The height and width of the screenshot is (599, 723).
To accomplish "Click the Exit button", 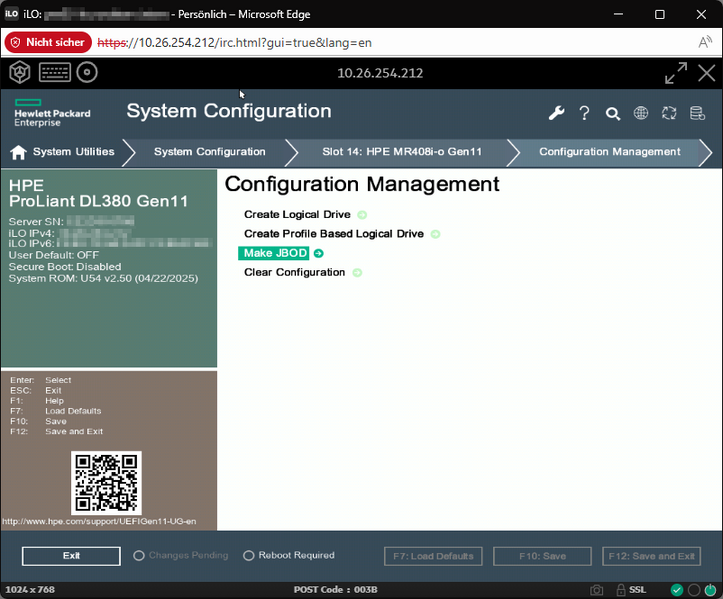I will pyautogui.click(x=71, y=556).
